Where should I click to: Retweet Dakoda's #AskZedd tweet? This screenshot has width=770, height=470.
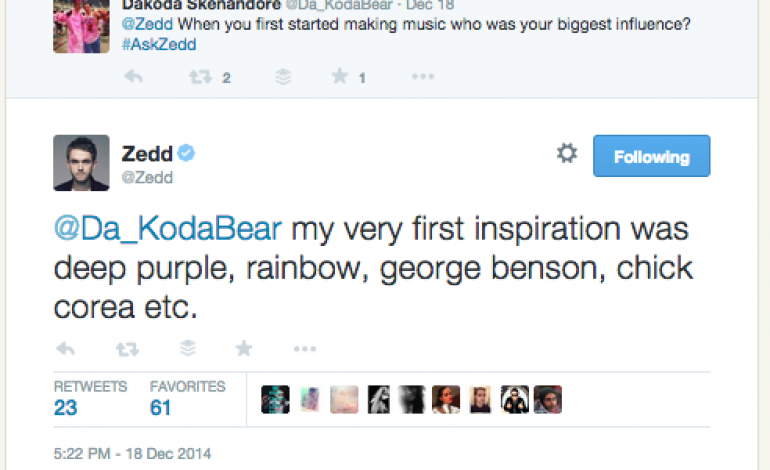(x=203, y=77)
